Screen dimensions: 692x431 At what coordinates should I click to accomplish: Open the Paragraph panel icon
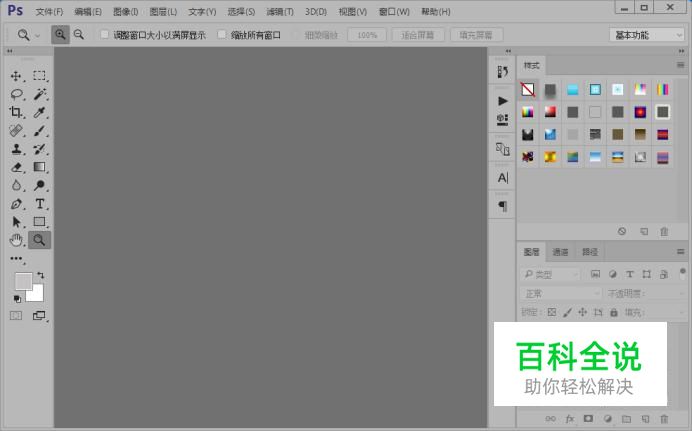click(x=502, y=206)
